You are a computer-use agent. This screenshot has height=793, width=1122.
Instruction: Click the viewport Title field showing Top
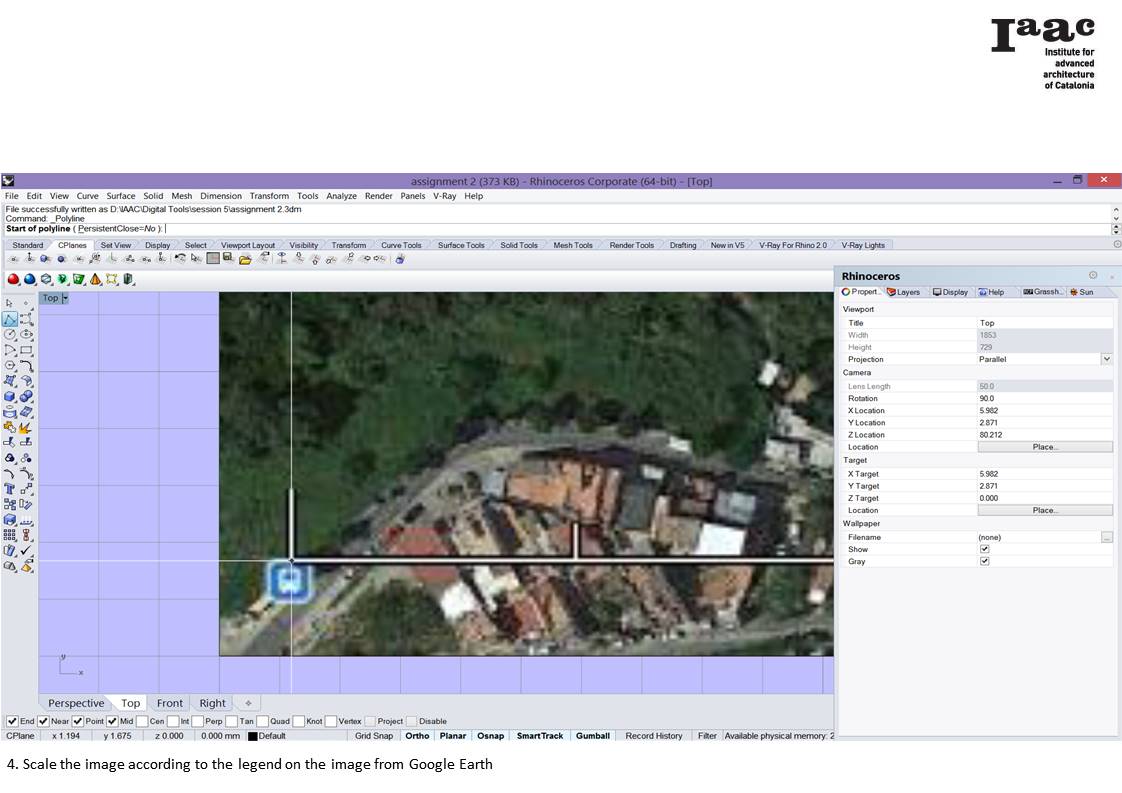[x=1043, y=323]
